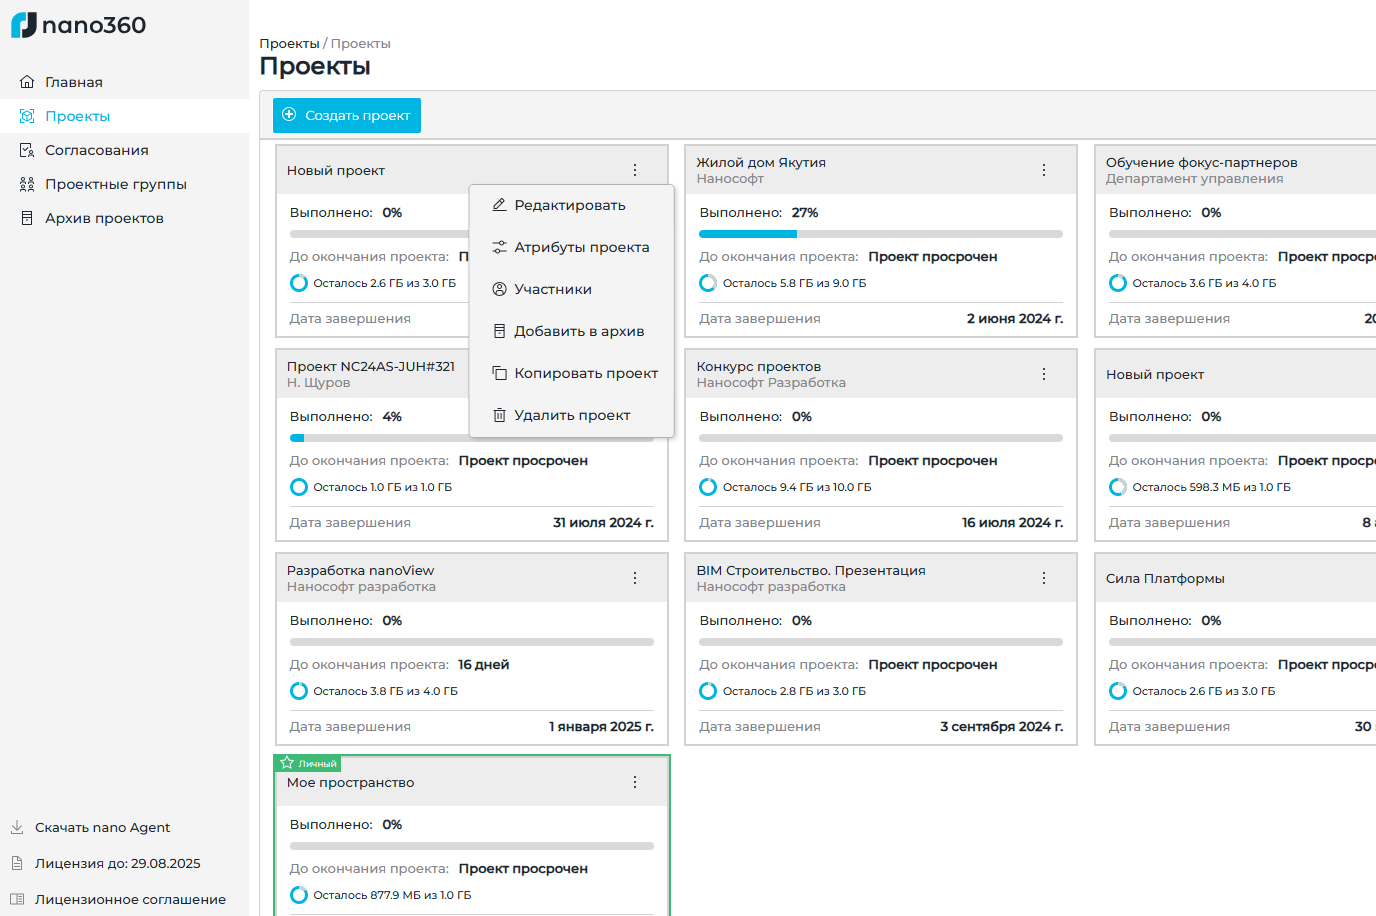
Task: Click the copy icon beside Копировать проект
Action: pos(498,372)
